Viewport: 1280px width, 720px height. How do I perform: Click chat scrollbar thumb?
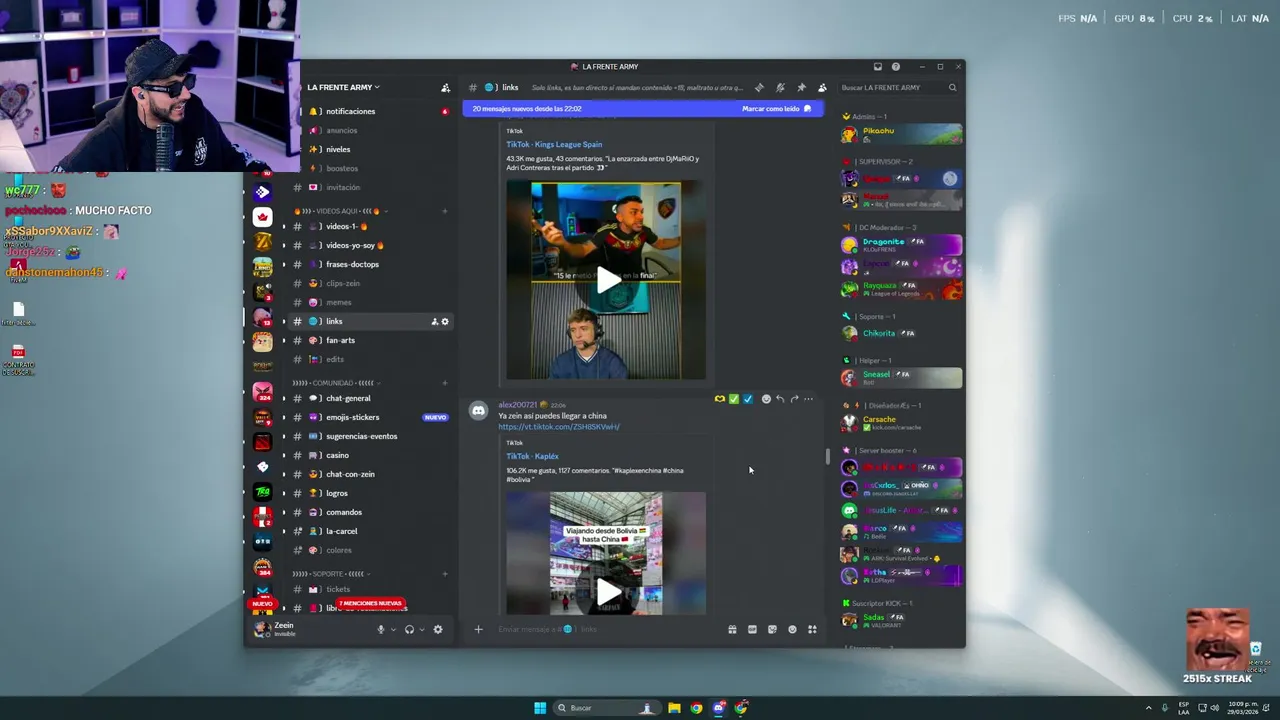coord(827,457)
